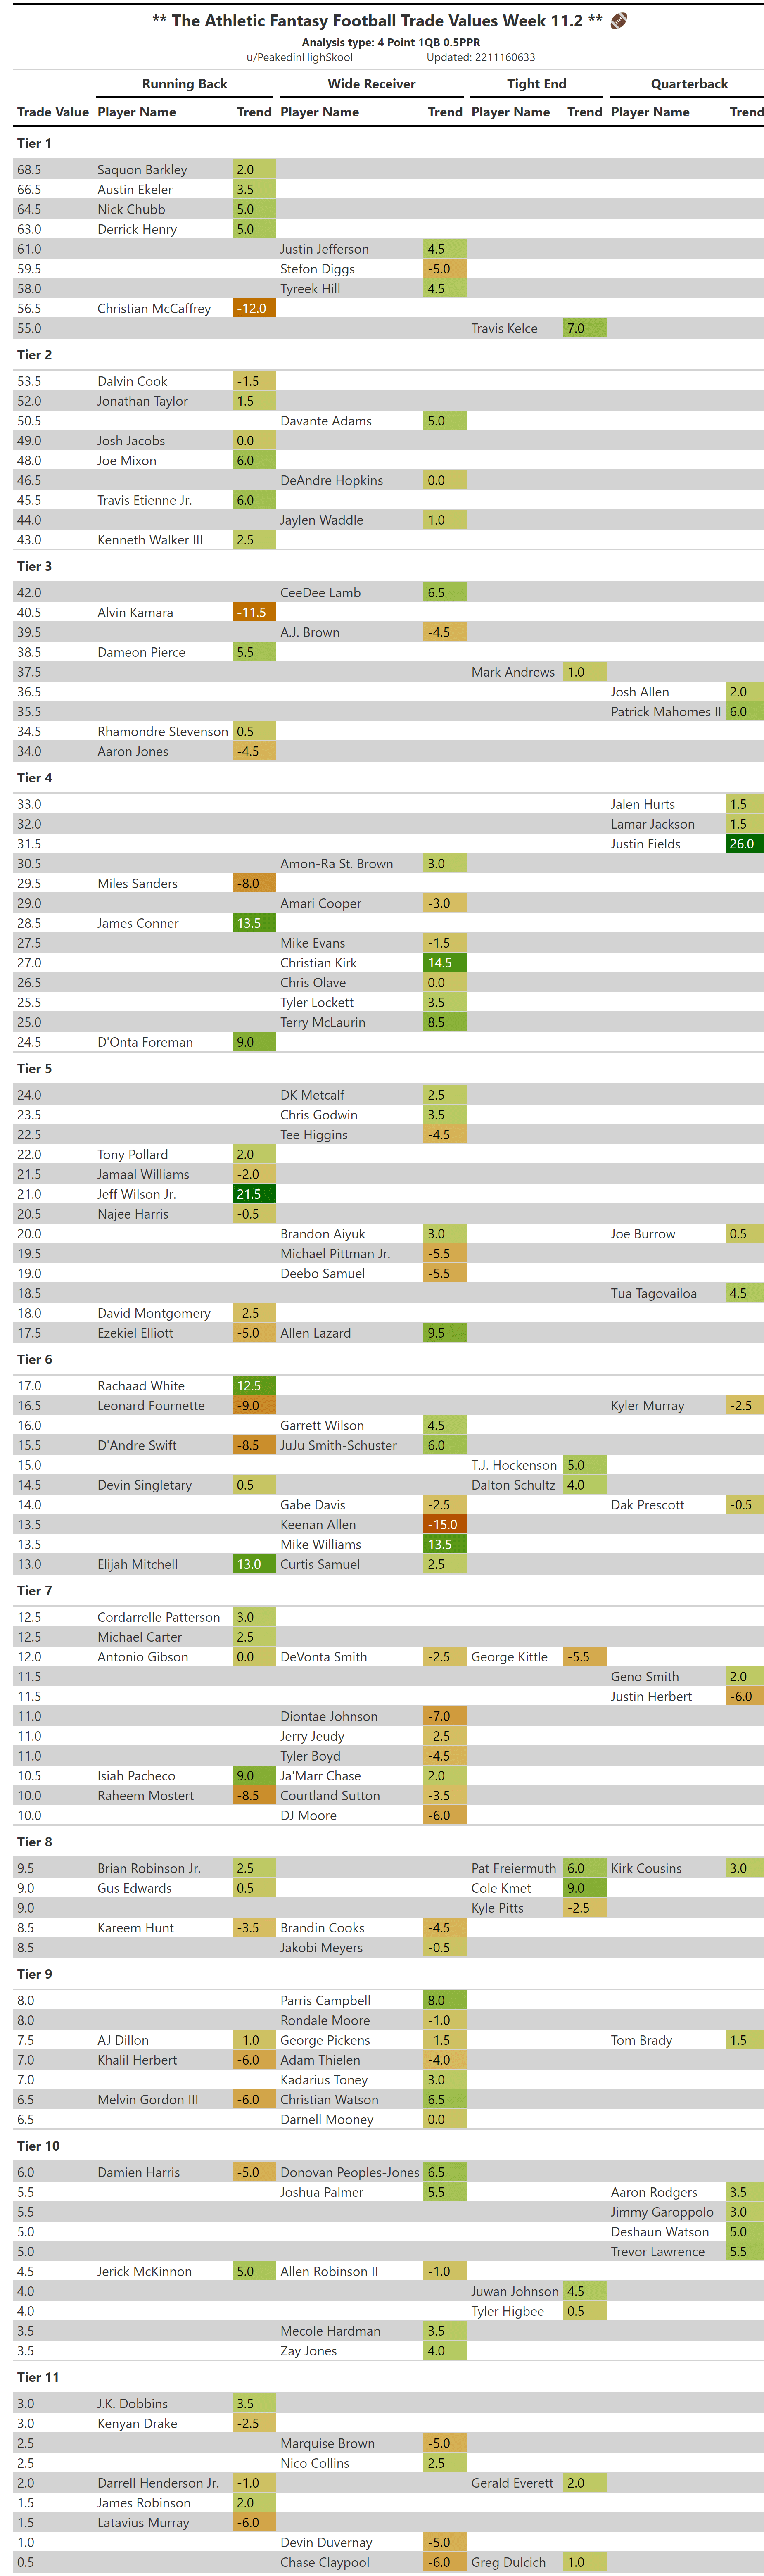Click Christian Kirk's 14.5 trend cell
Viewport: 764px width, 2576px height.
pos(445,963)
